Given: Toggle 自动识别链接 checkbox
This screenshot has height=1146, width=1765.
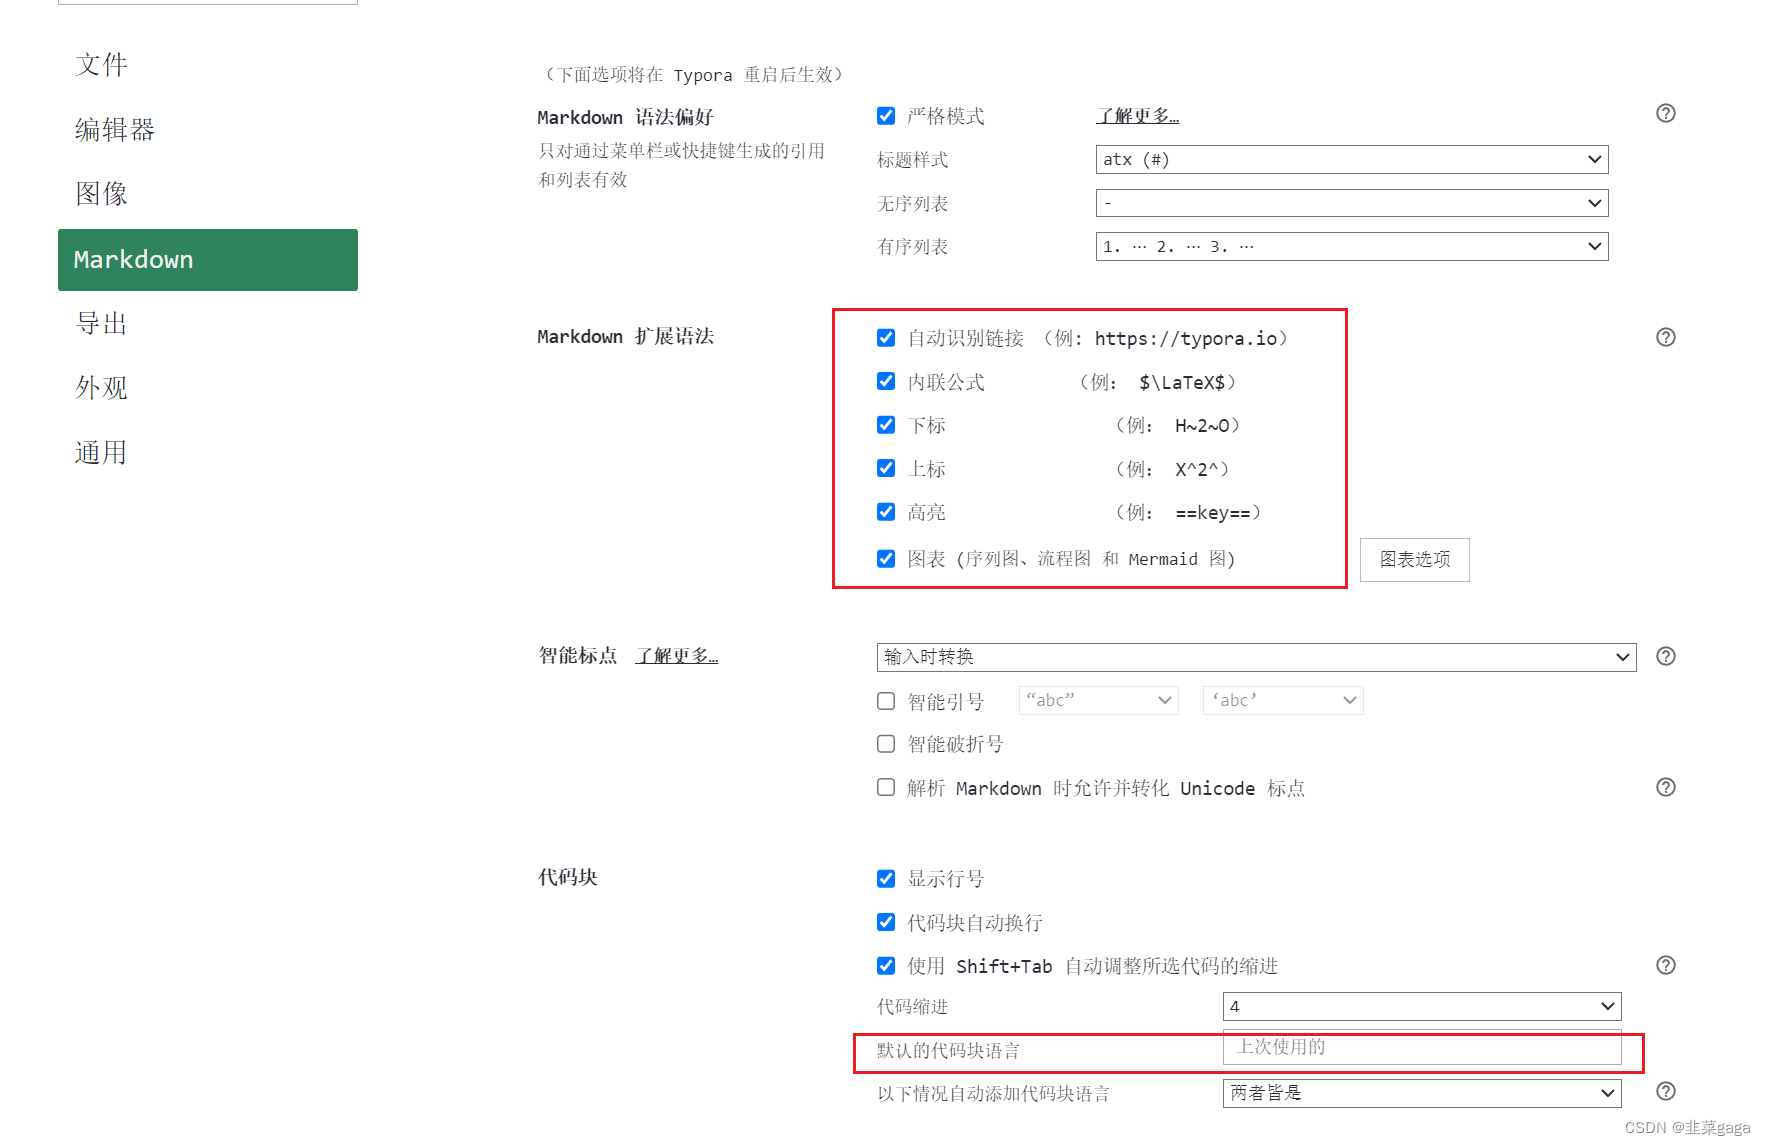Looking at the screenshot, I should coord(886,338).
